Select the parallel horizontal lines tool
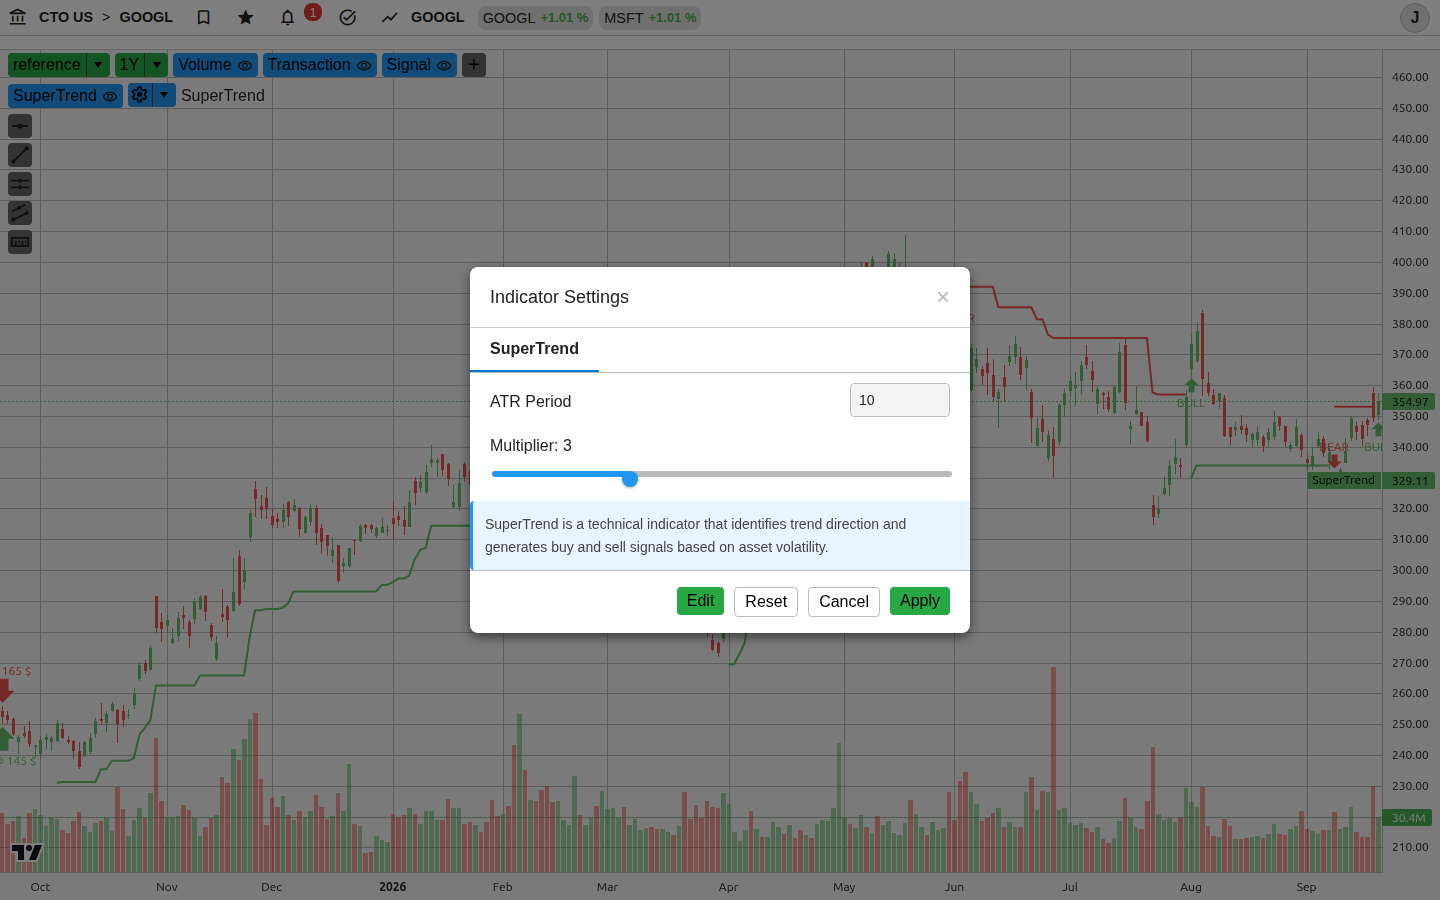The image size is (1440, 900). 20,184
